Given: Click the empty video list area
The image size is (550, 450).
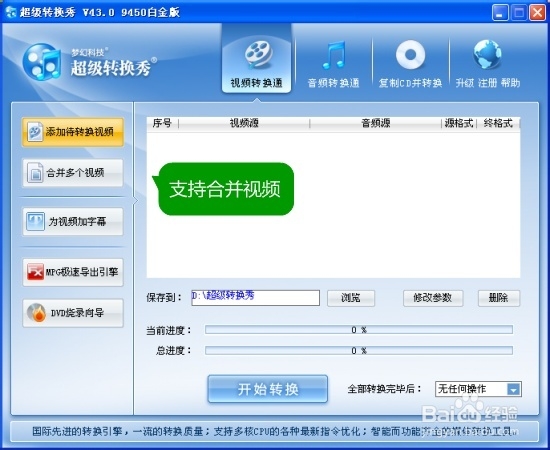Looking at the screenshot, I should pos(333,205).
